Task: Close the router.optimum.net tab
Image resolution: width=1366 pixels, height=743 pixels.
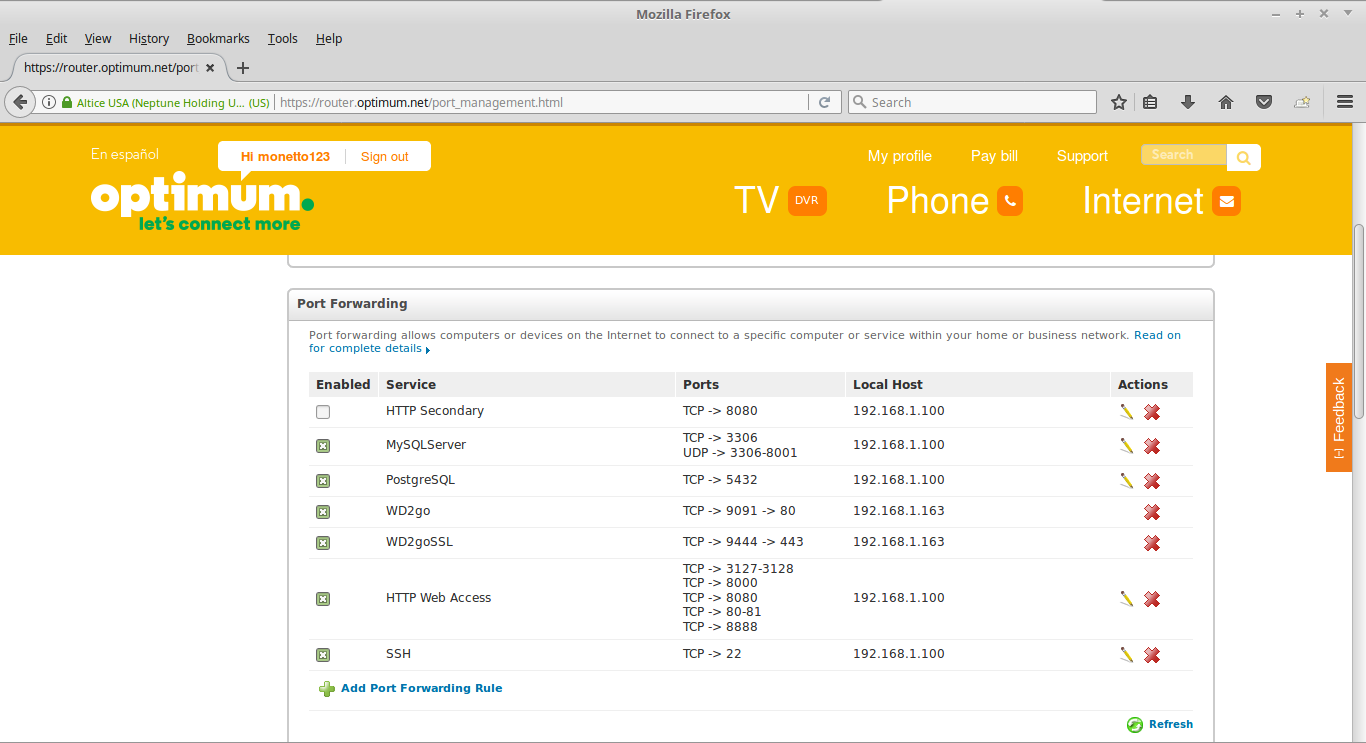Action: [x=210, y=68]
